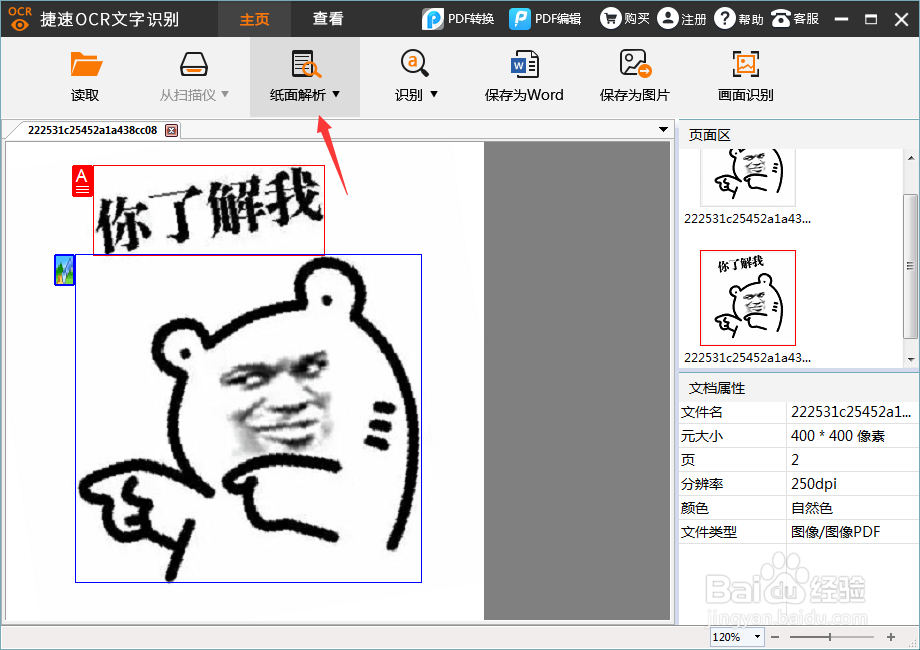
Task: Click the 购买 shopping cart icon
Action: tap(612, 17)
